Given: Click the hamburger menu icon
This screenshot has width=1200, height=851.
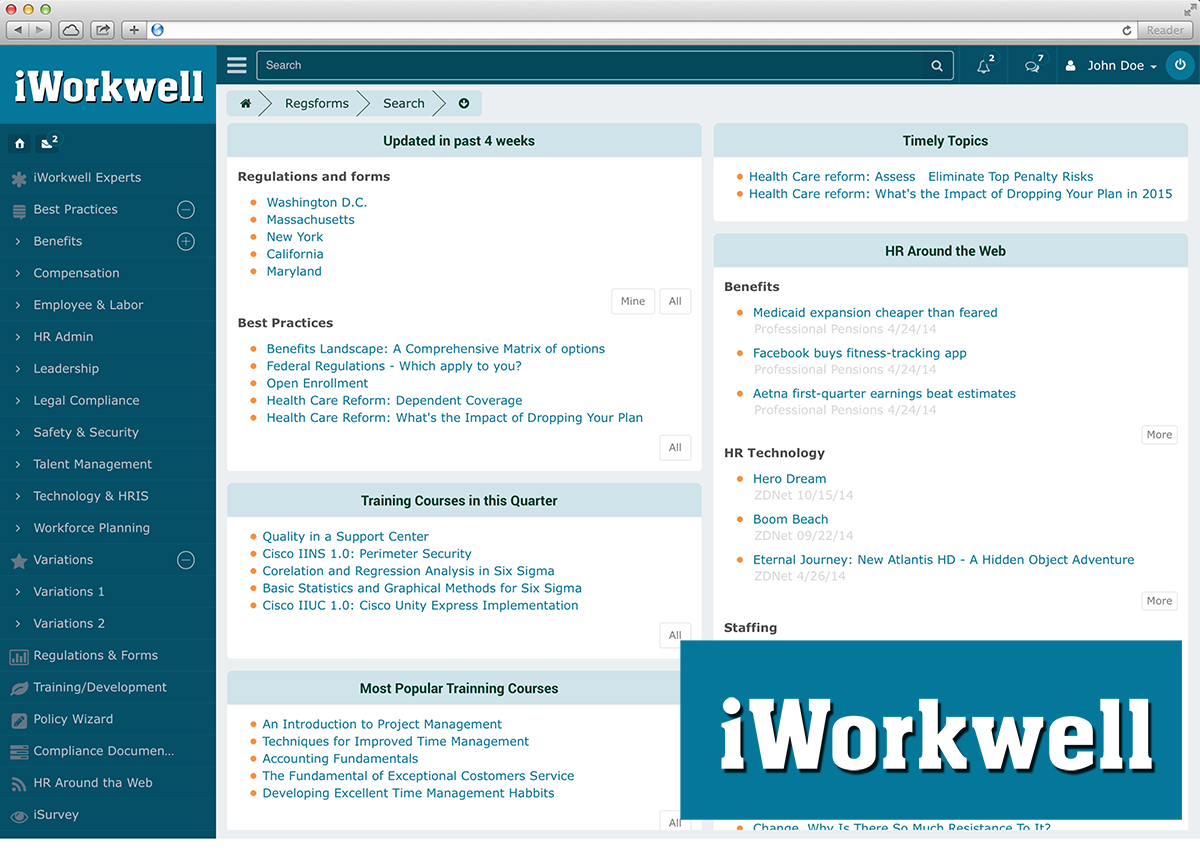Looking at the screenshot, I should (236, 64).
